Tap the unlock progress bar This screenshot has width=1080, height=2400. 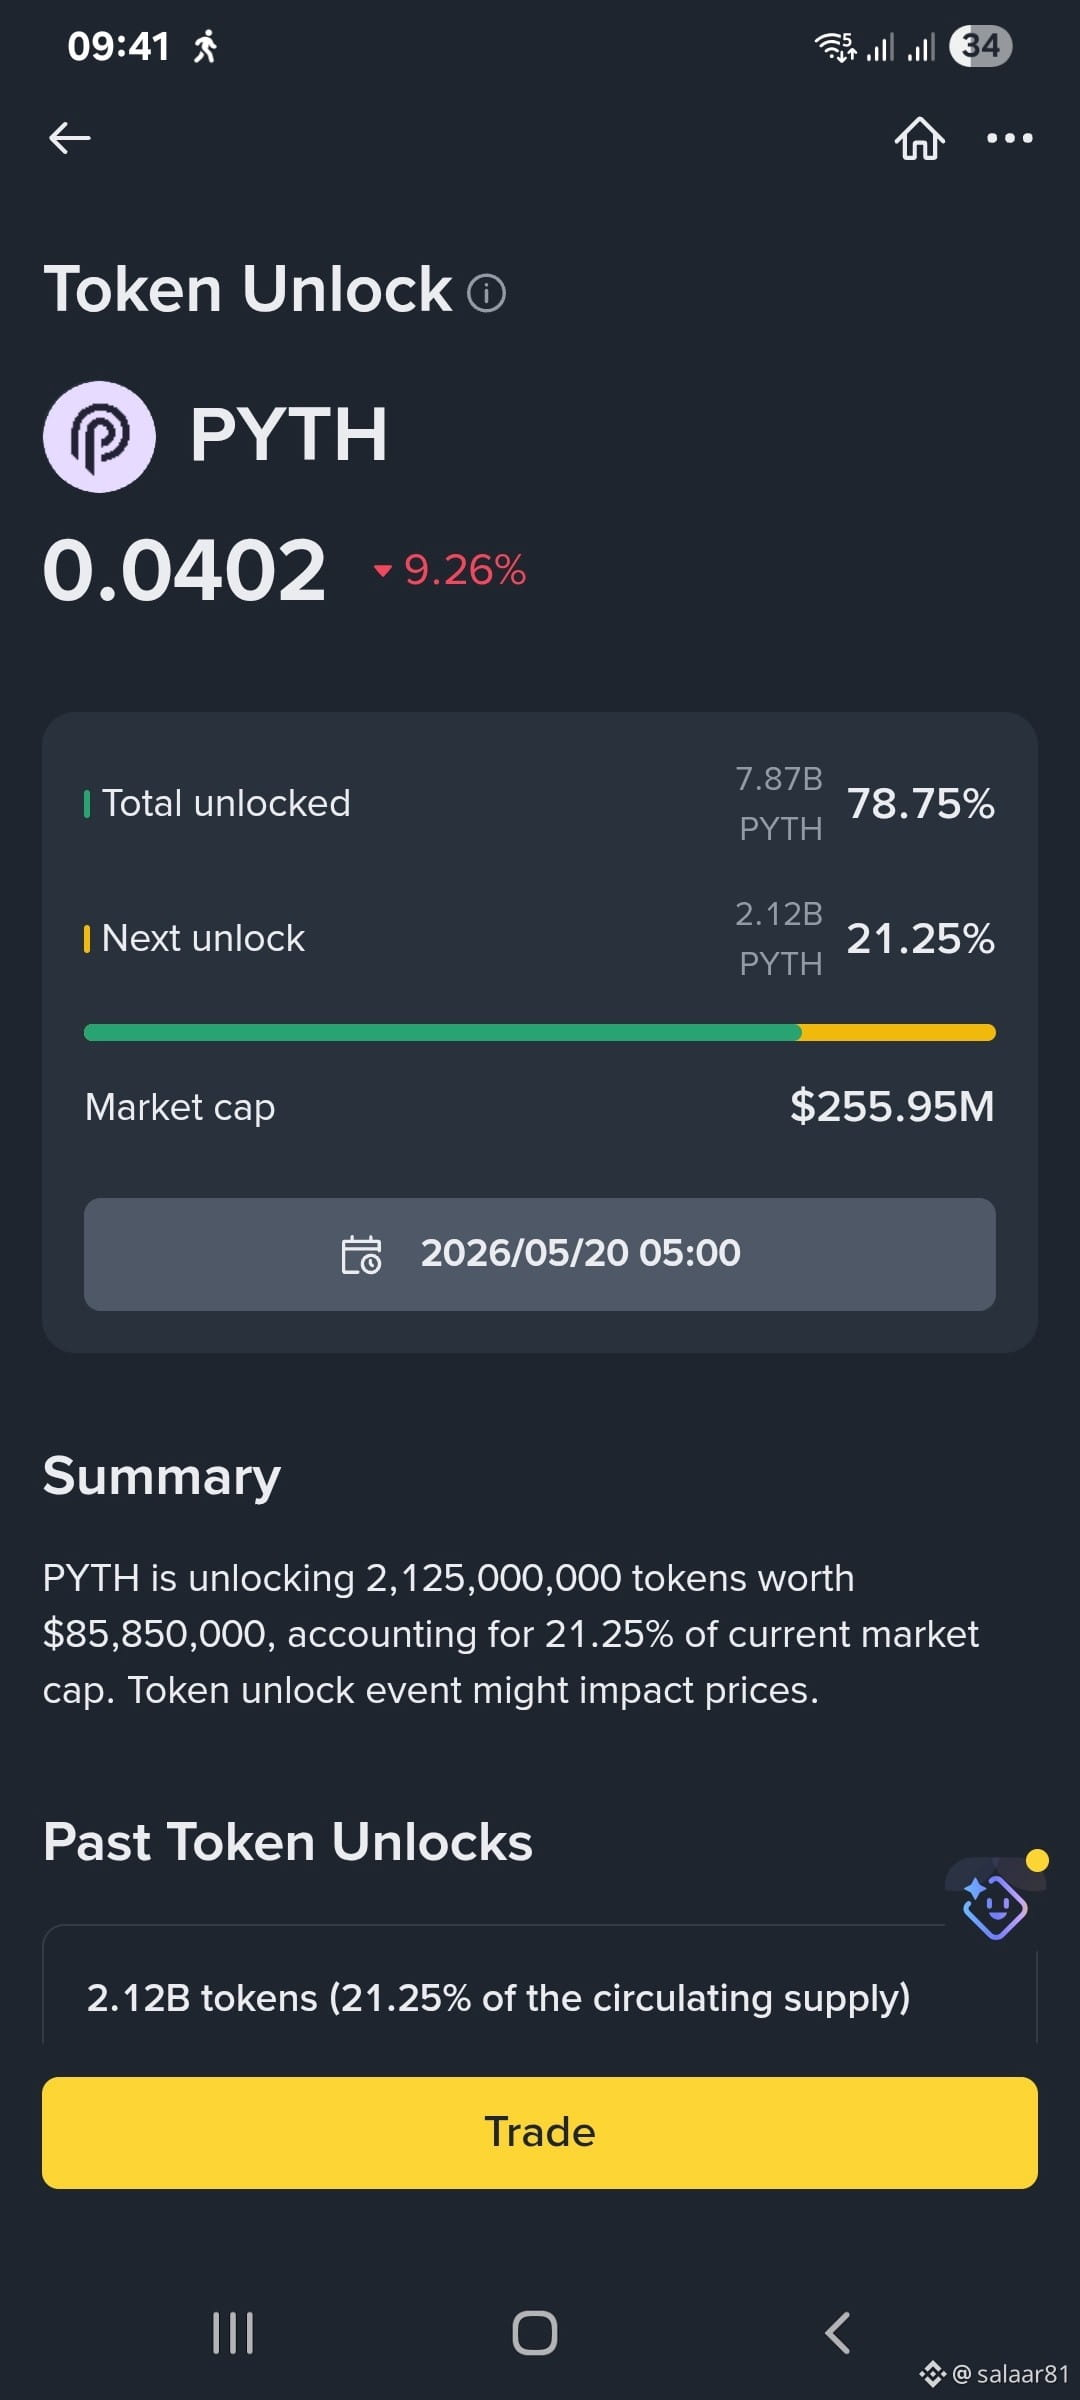point(540,1032)
